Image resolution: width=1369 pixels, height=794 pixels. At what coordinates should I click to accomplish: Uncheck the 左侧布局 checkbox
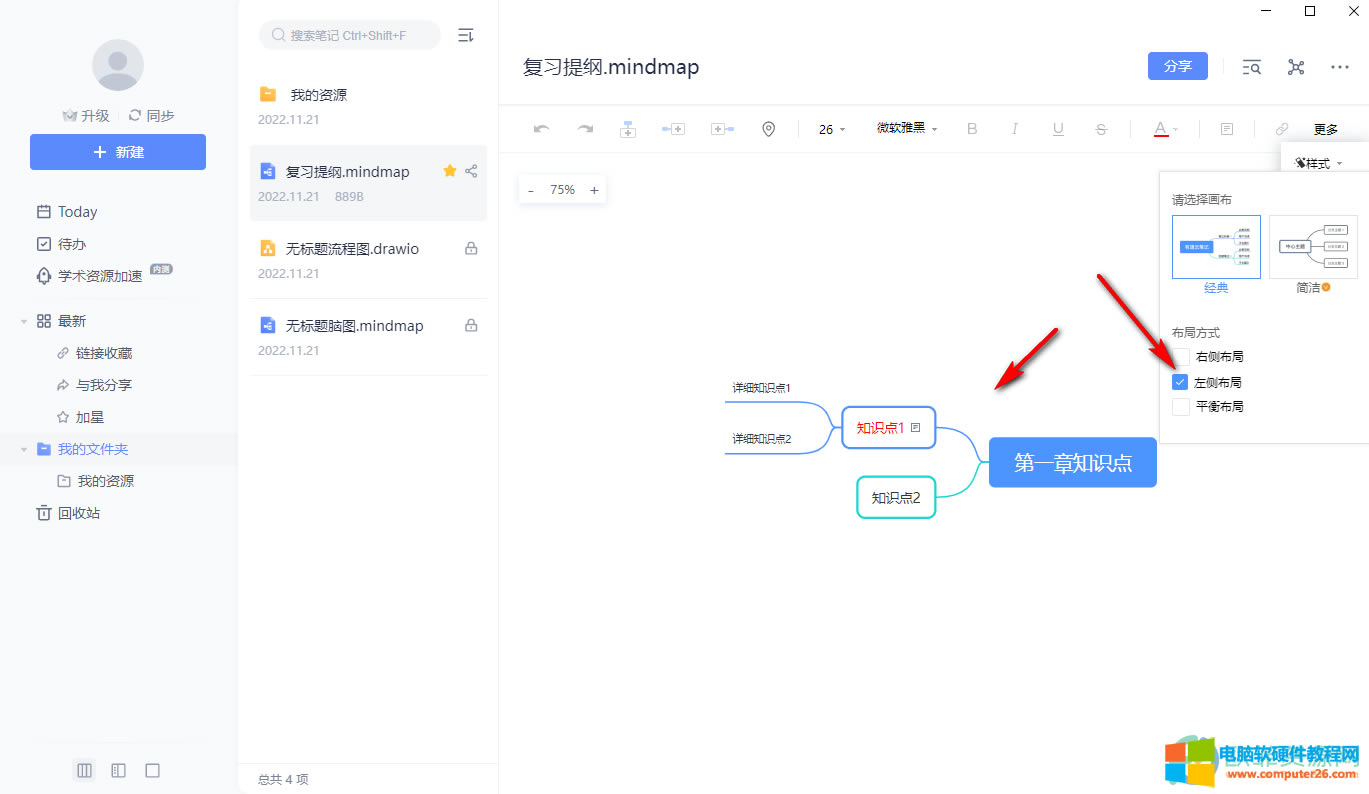click(1181, 382)
